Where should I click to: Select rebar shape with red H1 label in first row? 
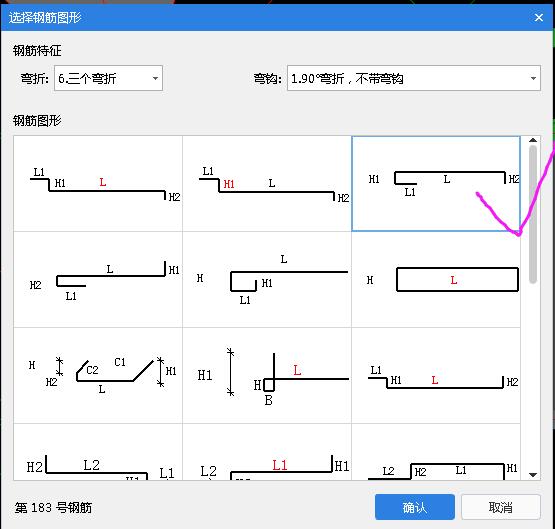coord(267,184)
